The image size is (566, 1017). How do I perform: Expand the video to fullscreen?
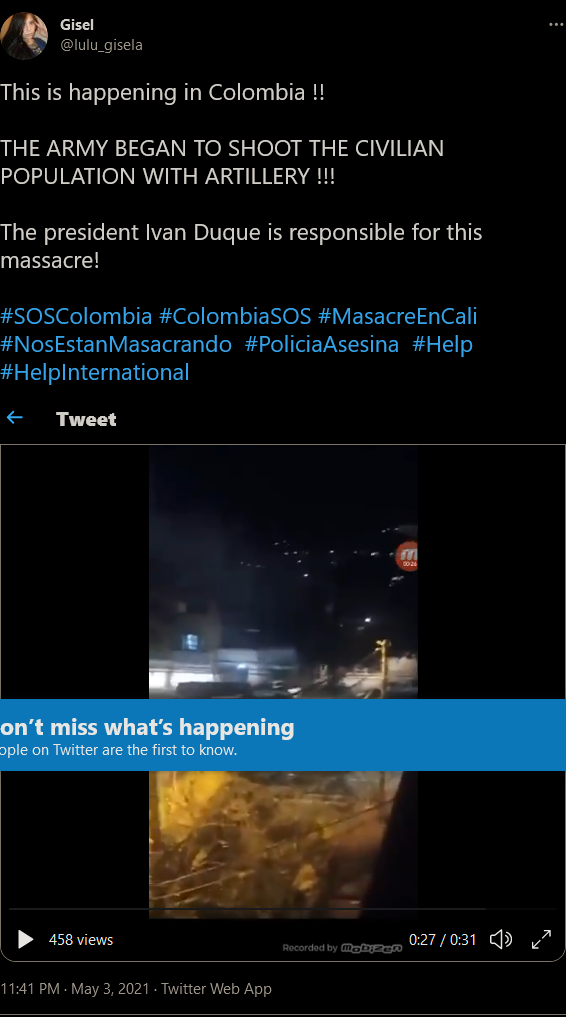(x=541, y=939)
